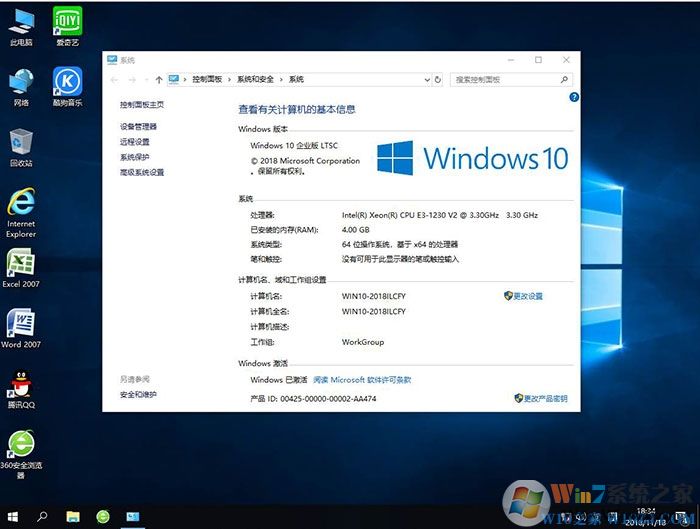Image resolution: width=700 pixels, height=529 pixels.
Task: Open File Explorer from the taskbar
Action: (x=73, y=516)
